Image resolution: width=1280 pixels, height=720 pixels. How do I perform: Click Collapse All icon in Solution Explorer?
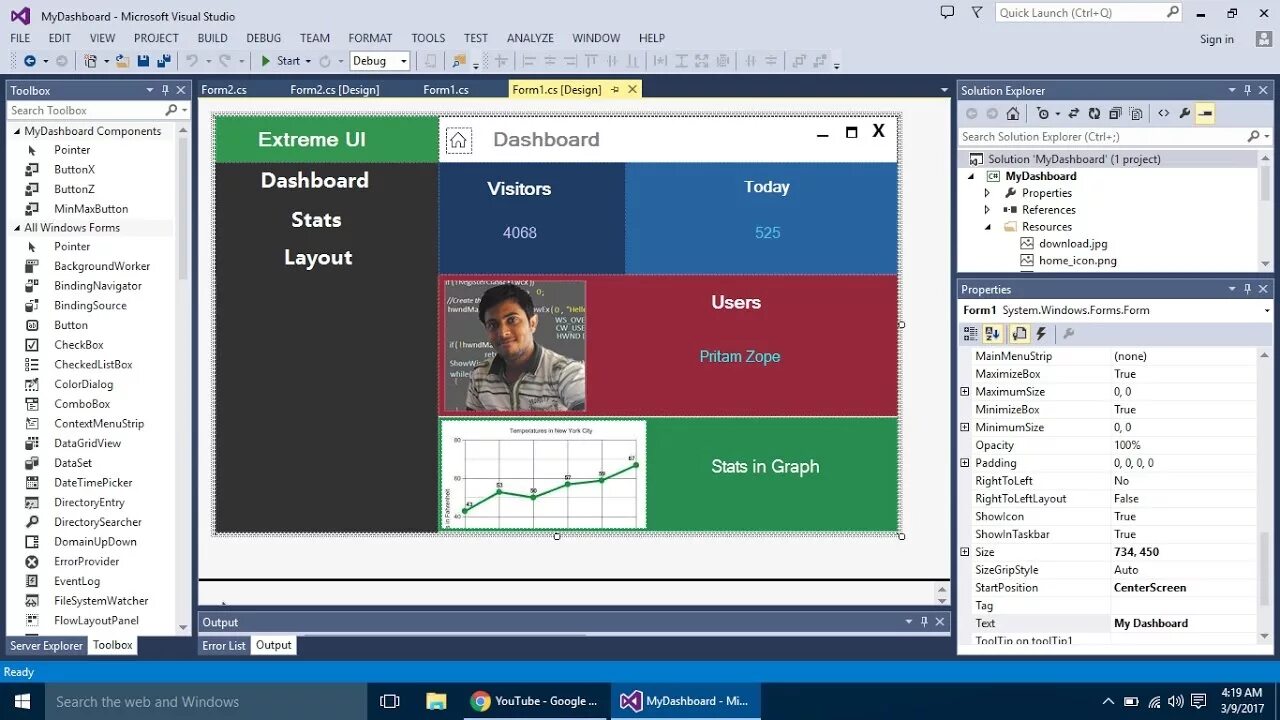[1115, 114]
